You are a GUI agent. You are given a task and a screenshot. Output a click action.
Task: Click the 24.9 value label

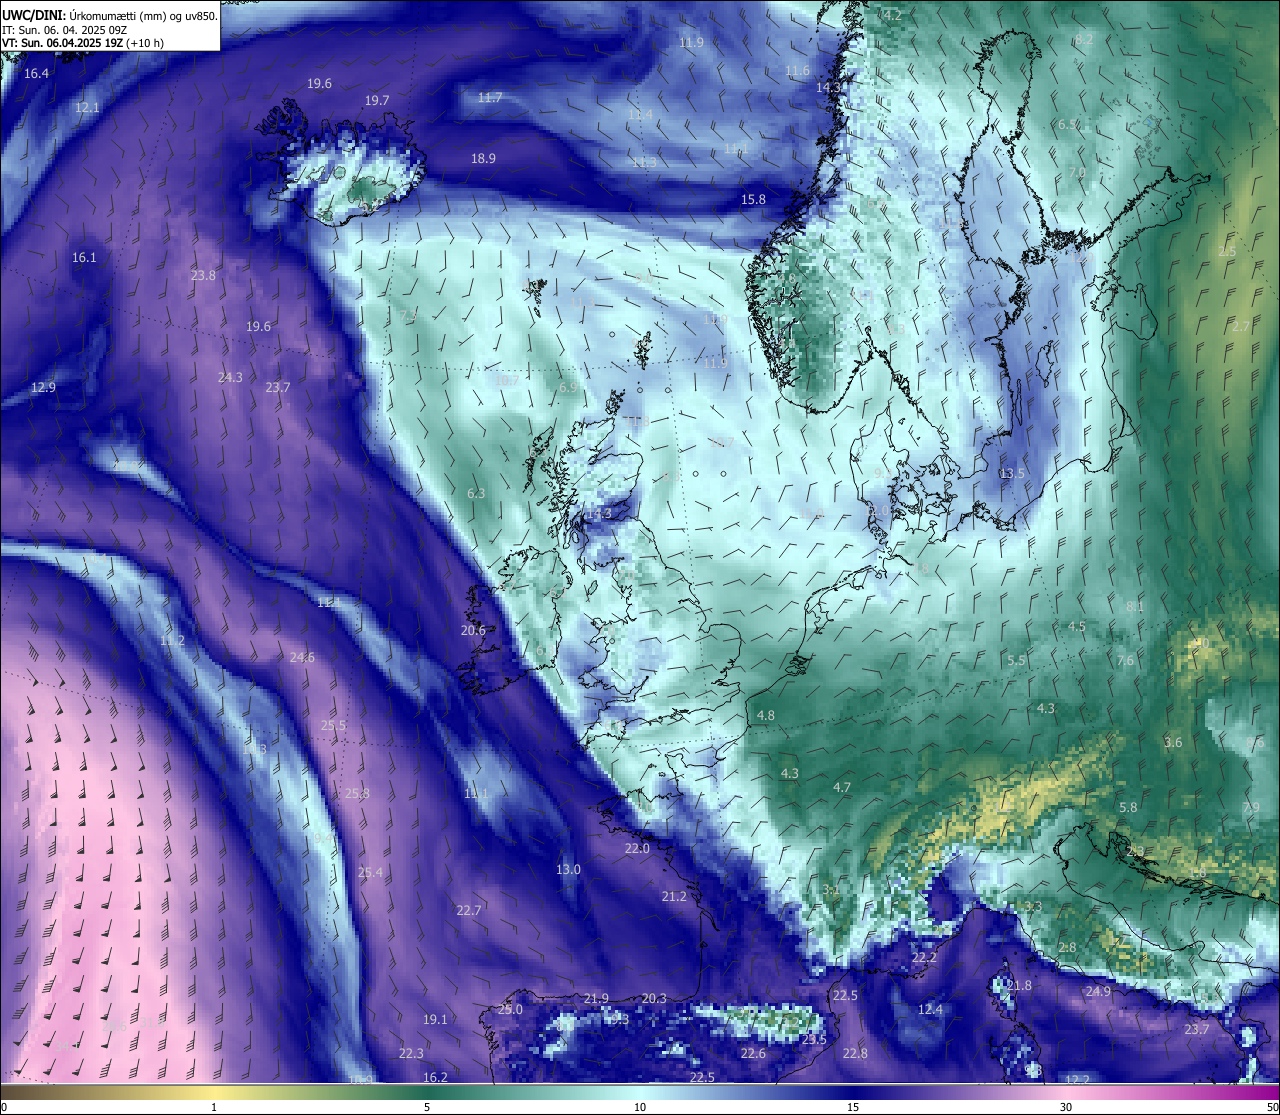1098,992
